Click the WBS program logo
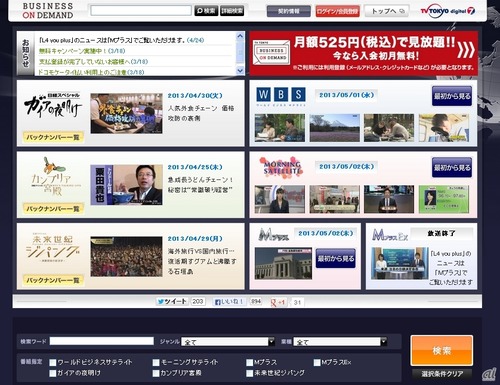500x385 pixels. [x=281, y=96]
